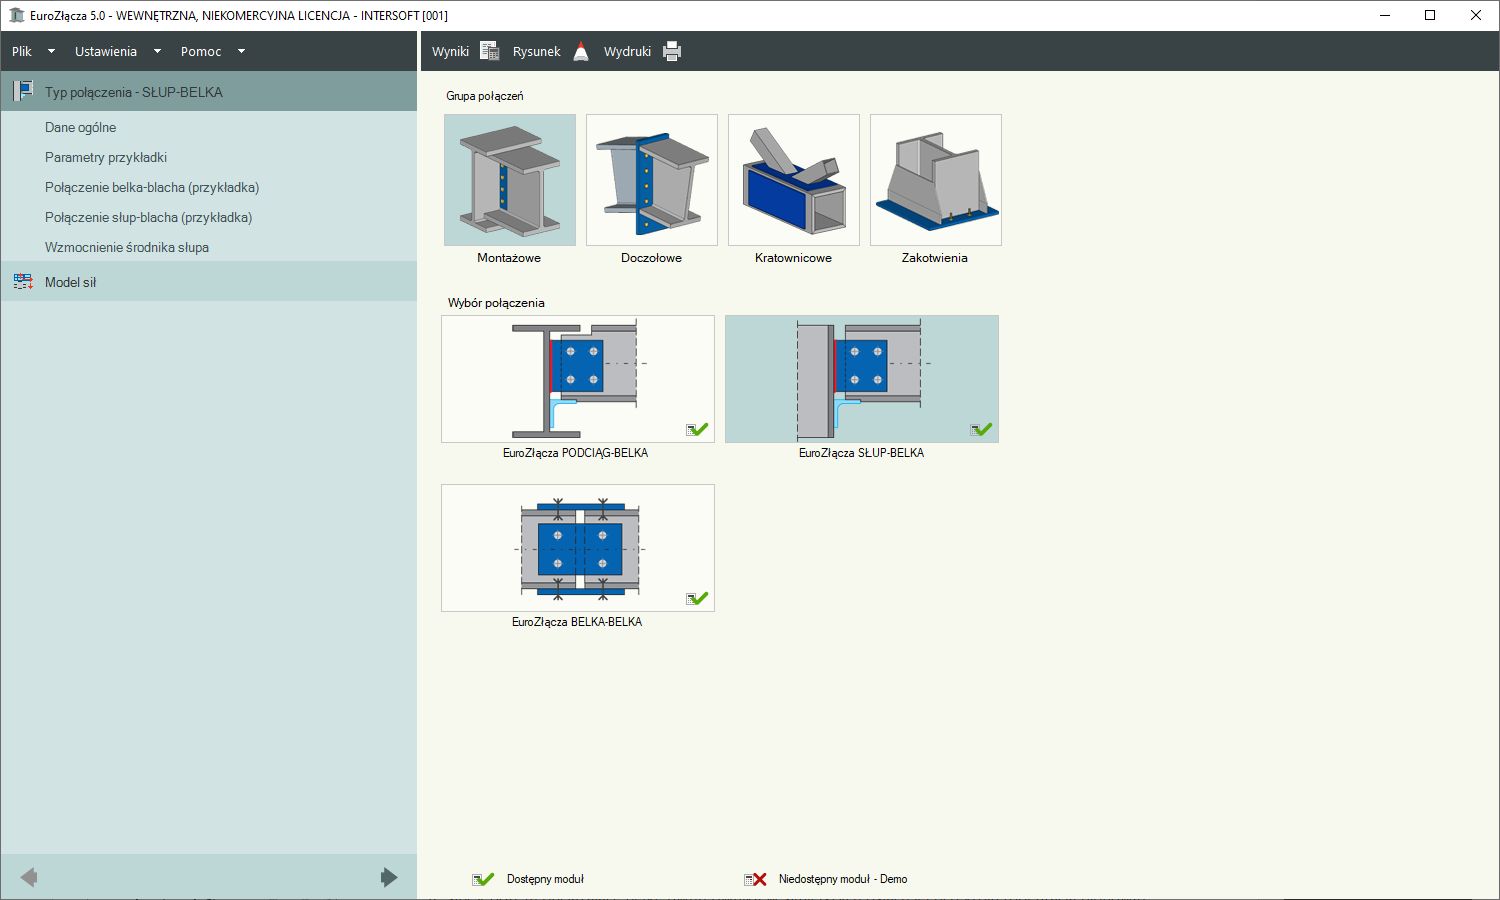Minimize the EuroZłącza window
1500x900 pixels.
1385,15
